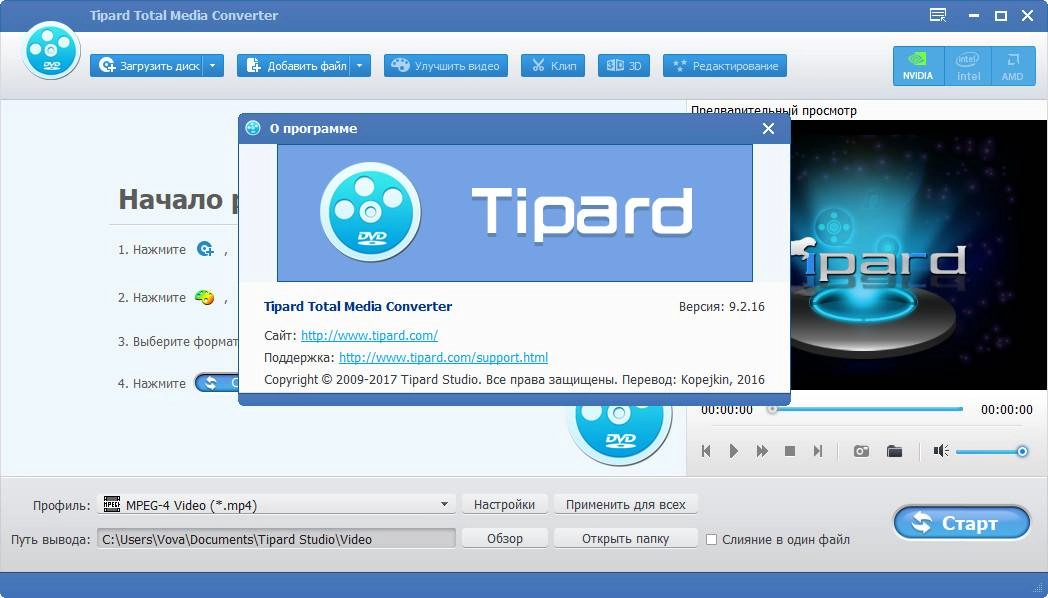Click the О программе dialog icon
Viewport: 1048px width, 598px height.
coord(253,128)
